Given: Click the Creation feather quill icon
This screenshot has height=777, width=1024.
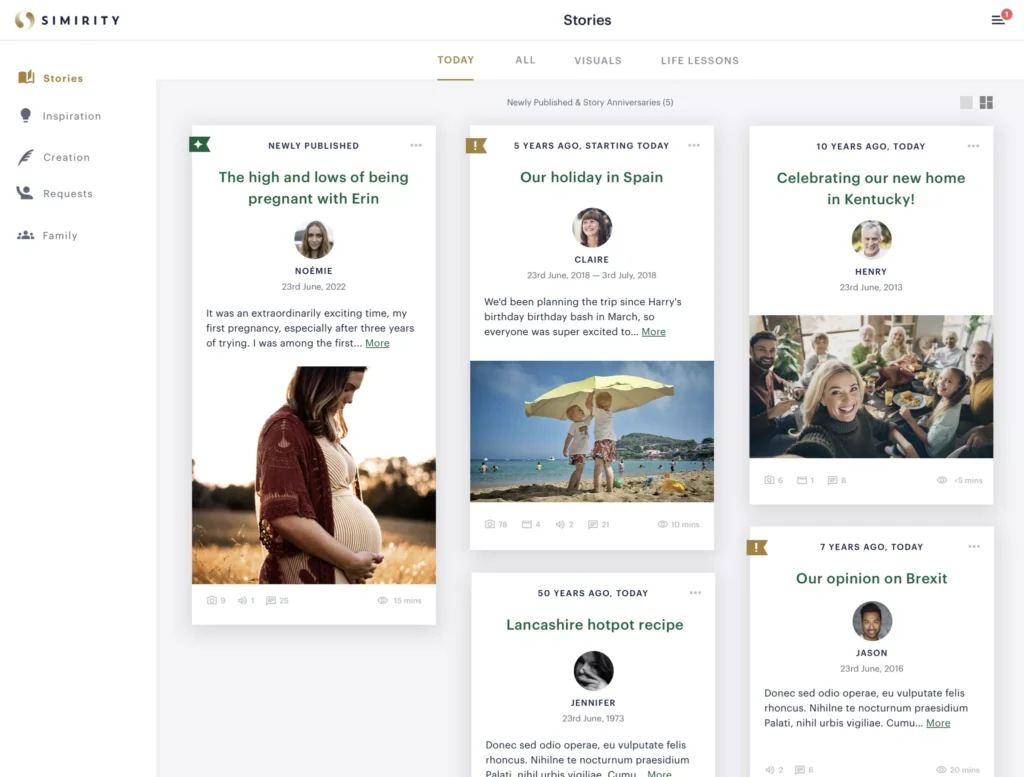Looking at the screenshot, I should [26, 157].
